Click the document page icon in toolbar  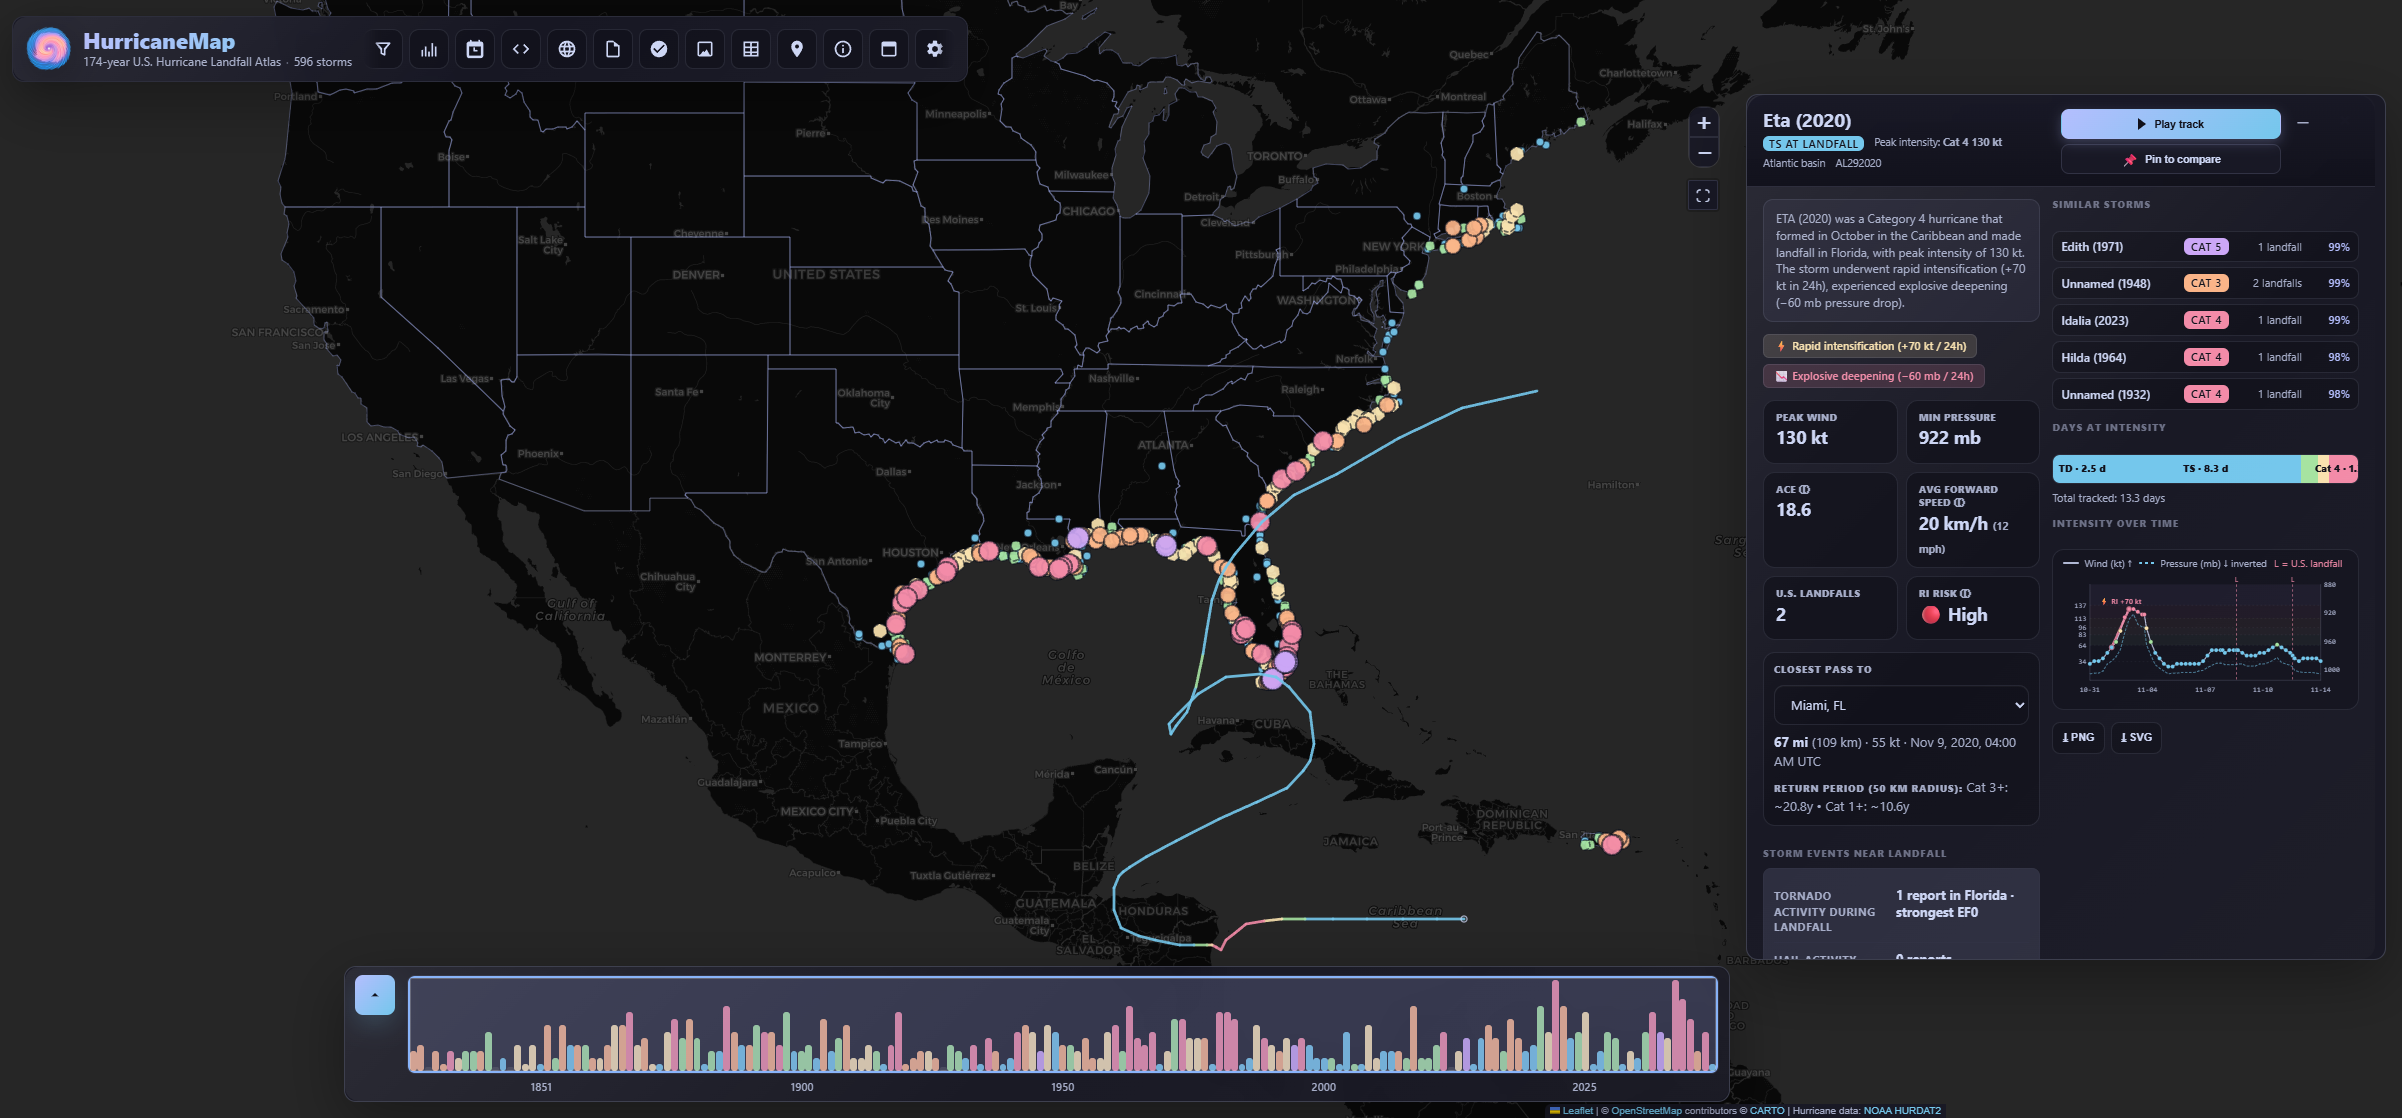(613, 49)
